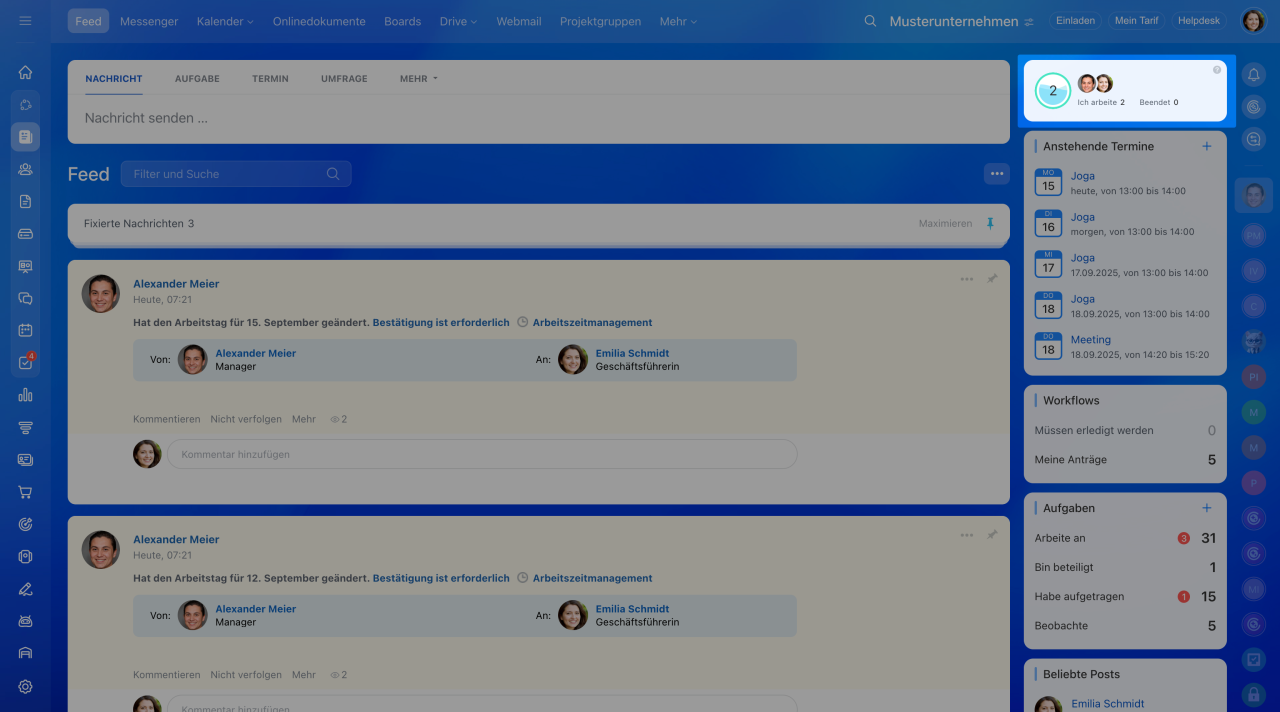Viewport: 1280px width, 712px height.
Task: Open the employees icon in the left sidebar
Action: coord(25,169)
